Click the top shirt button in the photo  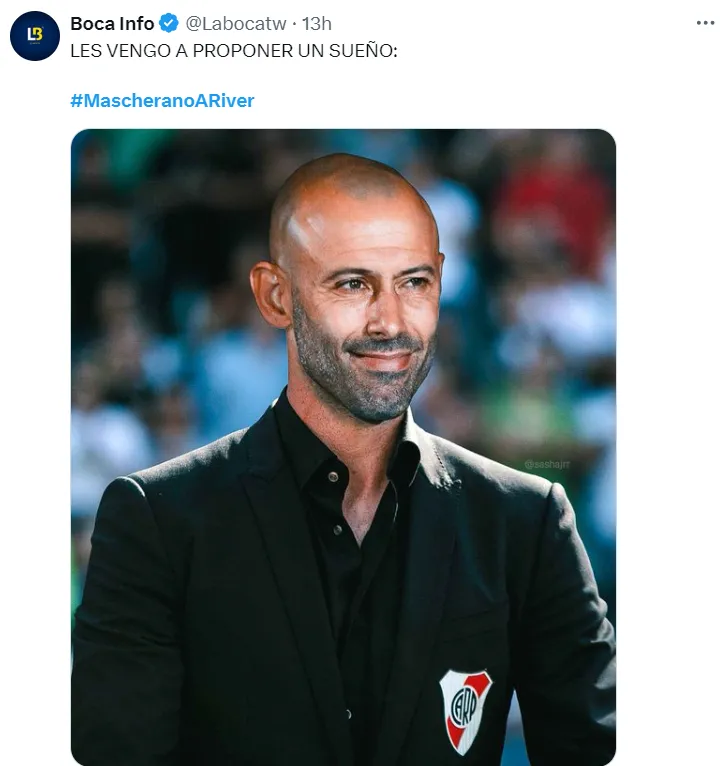(333, 476)
